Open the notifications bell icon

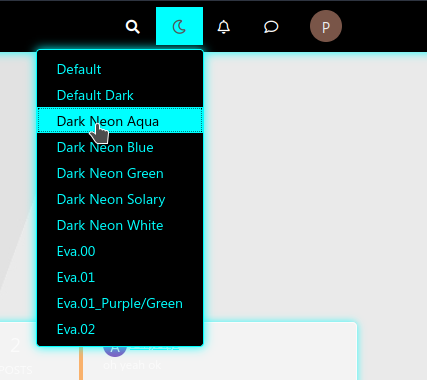pyautogui.click(x=224, y=27)
